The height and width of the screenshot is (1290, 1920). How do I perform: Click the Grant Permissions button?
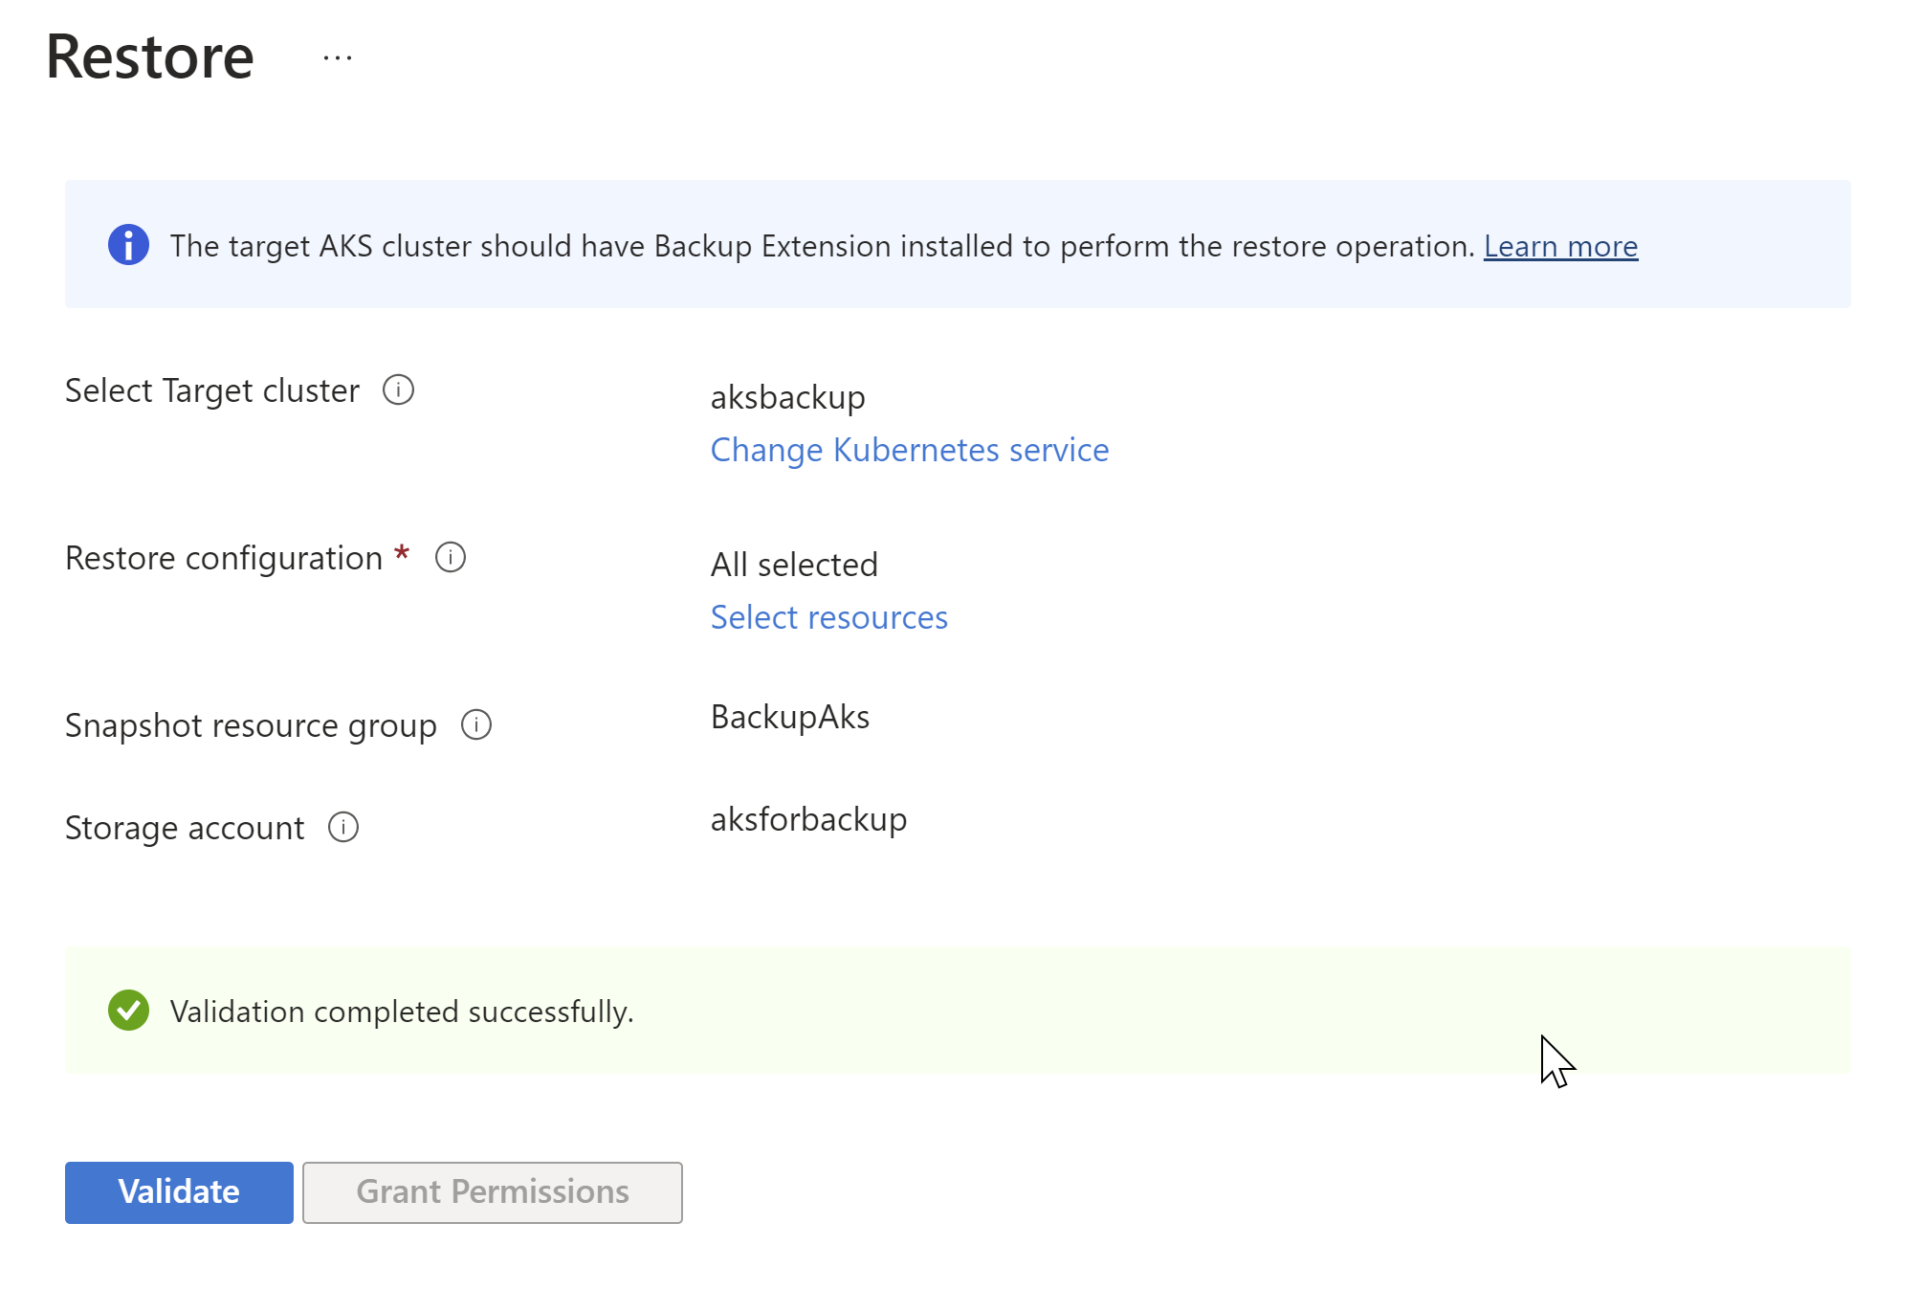pos(492,1192)
